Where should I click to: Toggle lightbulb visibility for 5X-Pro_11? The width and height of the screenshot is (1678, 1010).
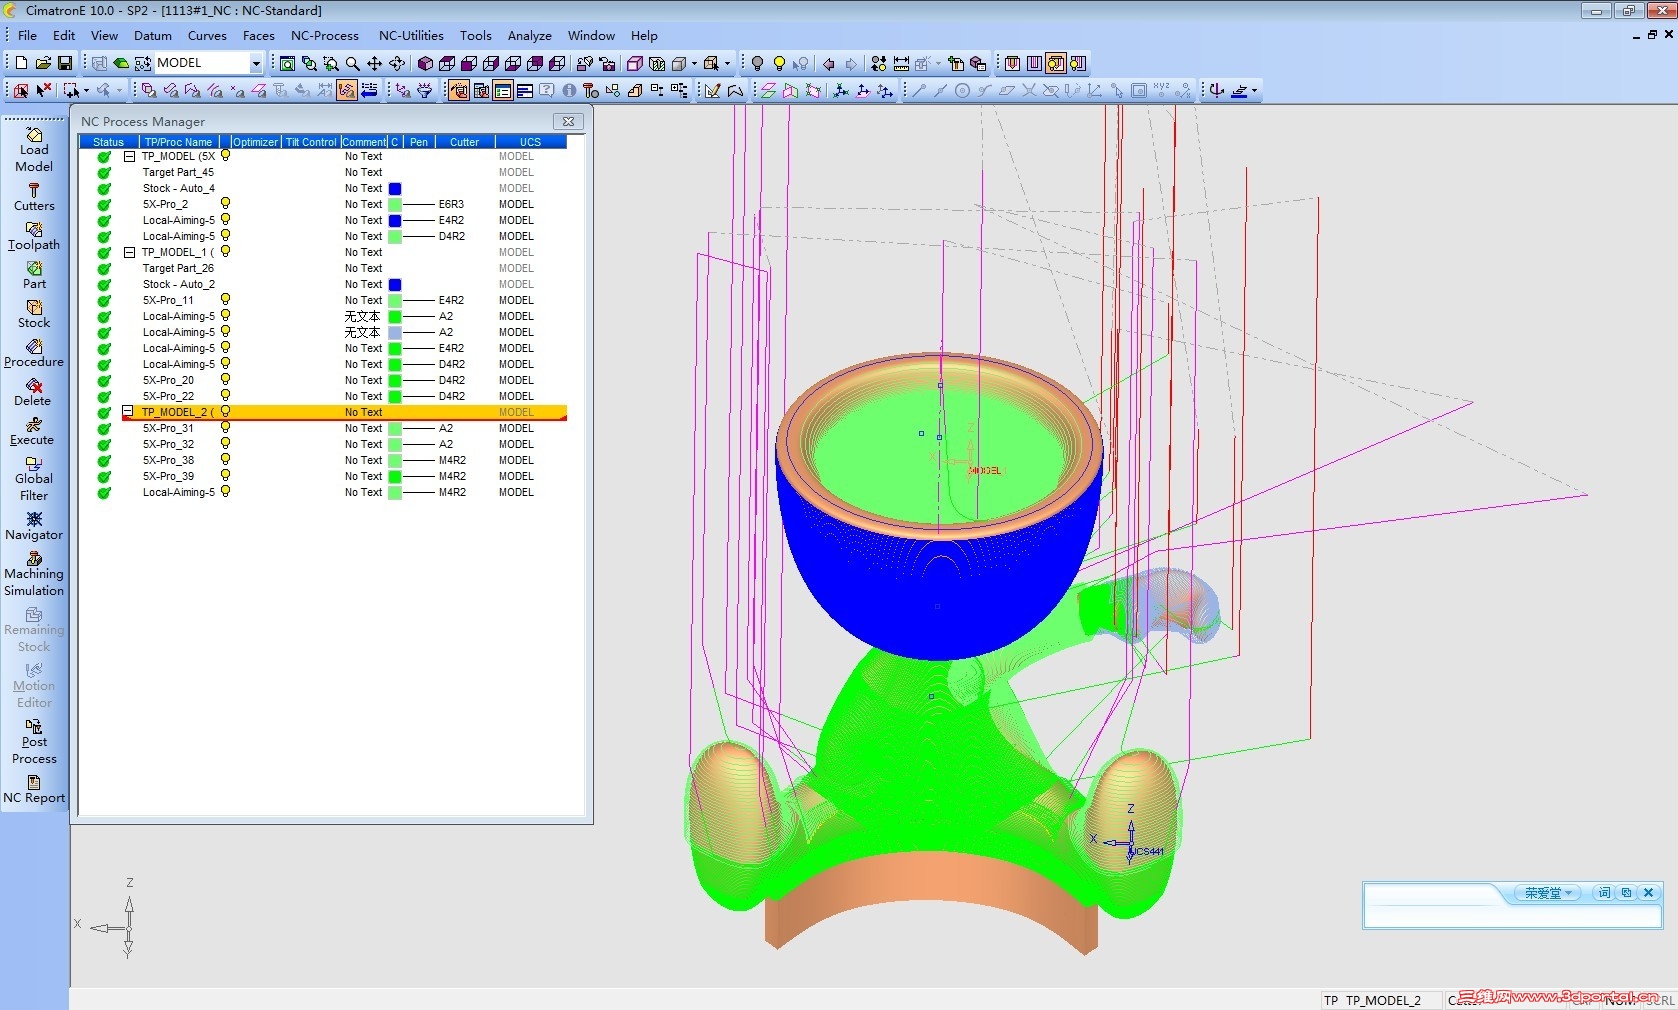pos(226,299)
